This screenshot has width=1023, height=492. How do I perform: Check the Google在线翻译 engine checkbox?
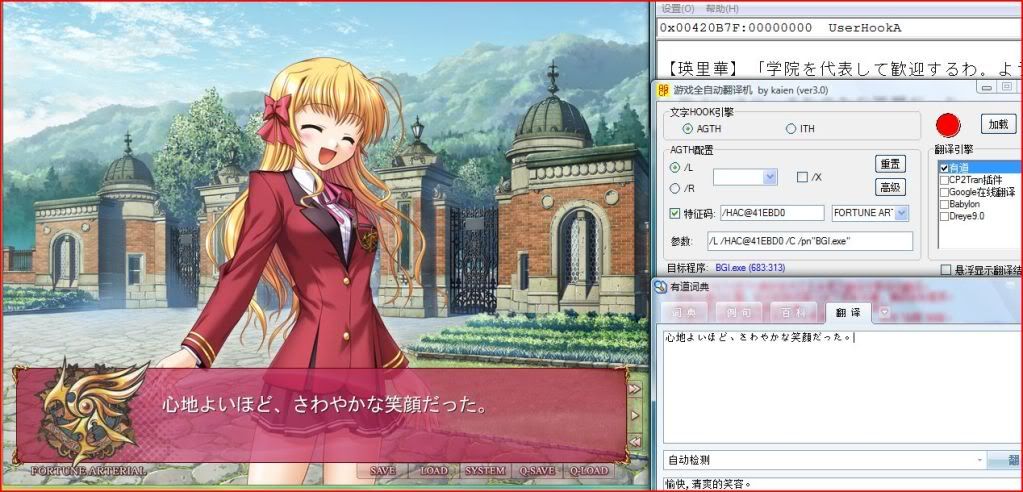(x=944, y=192)
